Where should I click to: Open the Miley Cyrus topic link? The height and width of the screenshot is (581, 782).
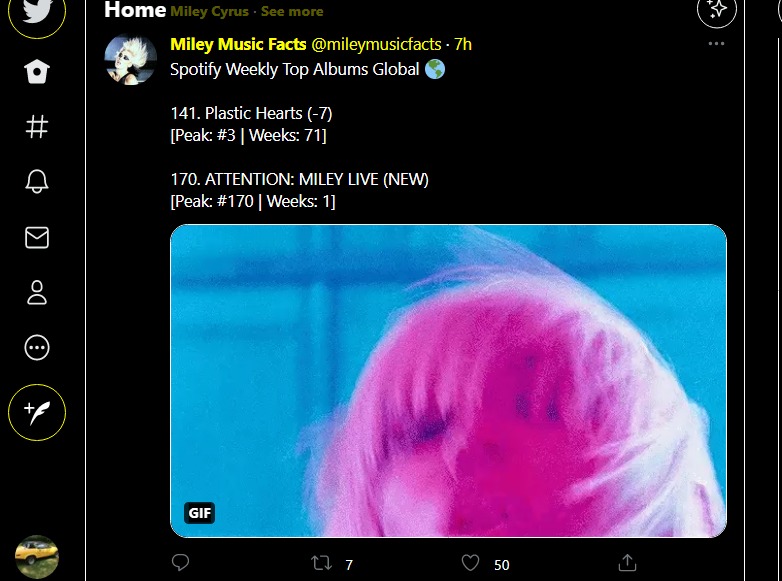[209, 11]
